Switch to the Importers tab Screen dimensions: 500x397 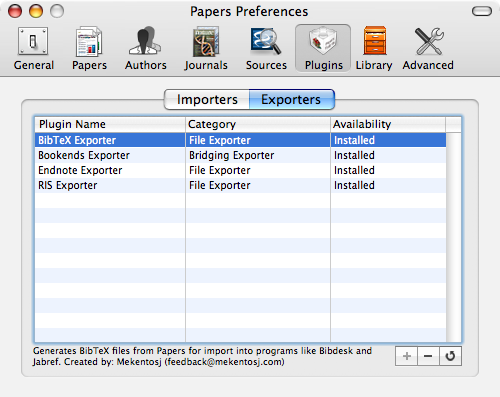click(207, 99)
